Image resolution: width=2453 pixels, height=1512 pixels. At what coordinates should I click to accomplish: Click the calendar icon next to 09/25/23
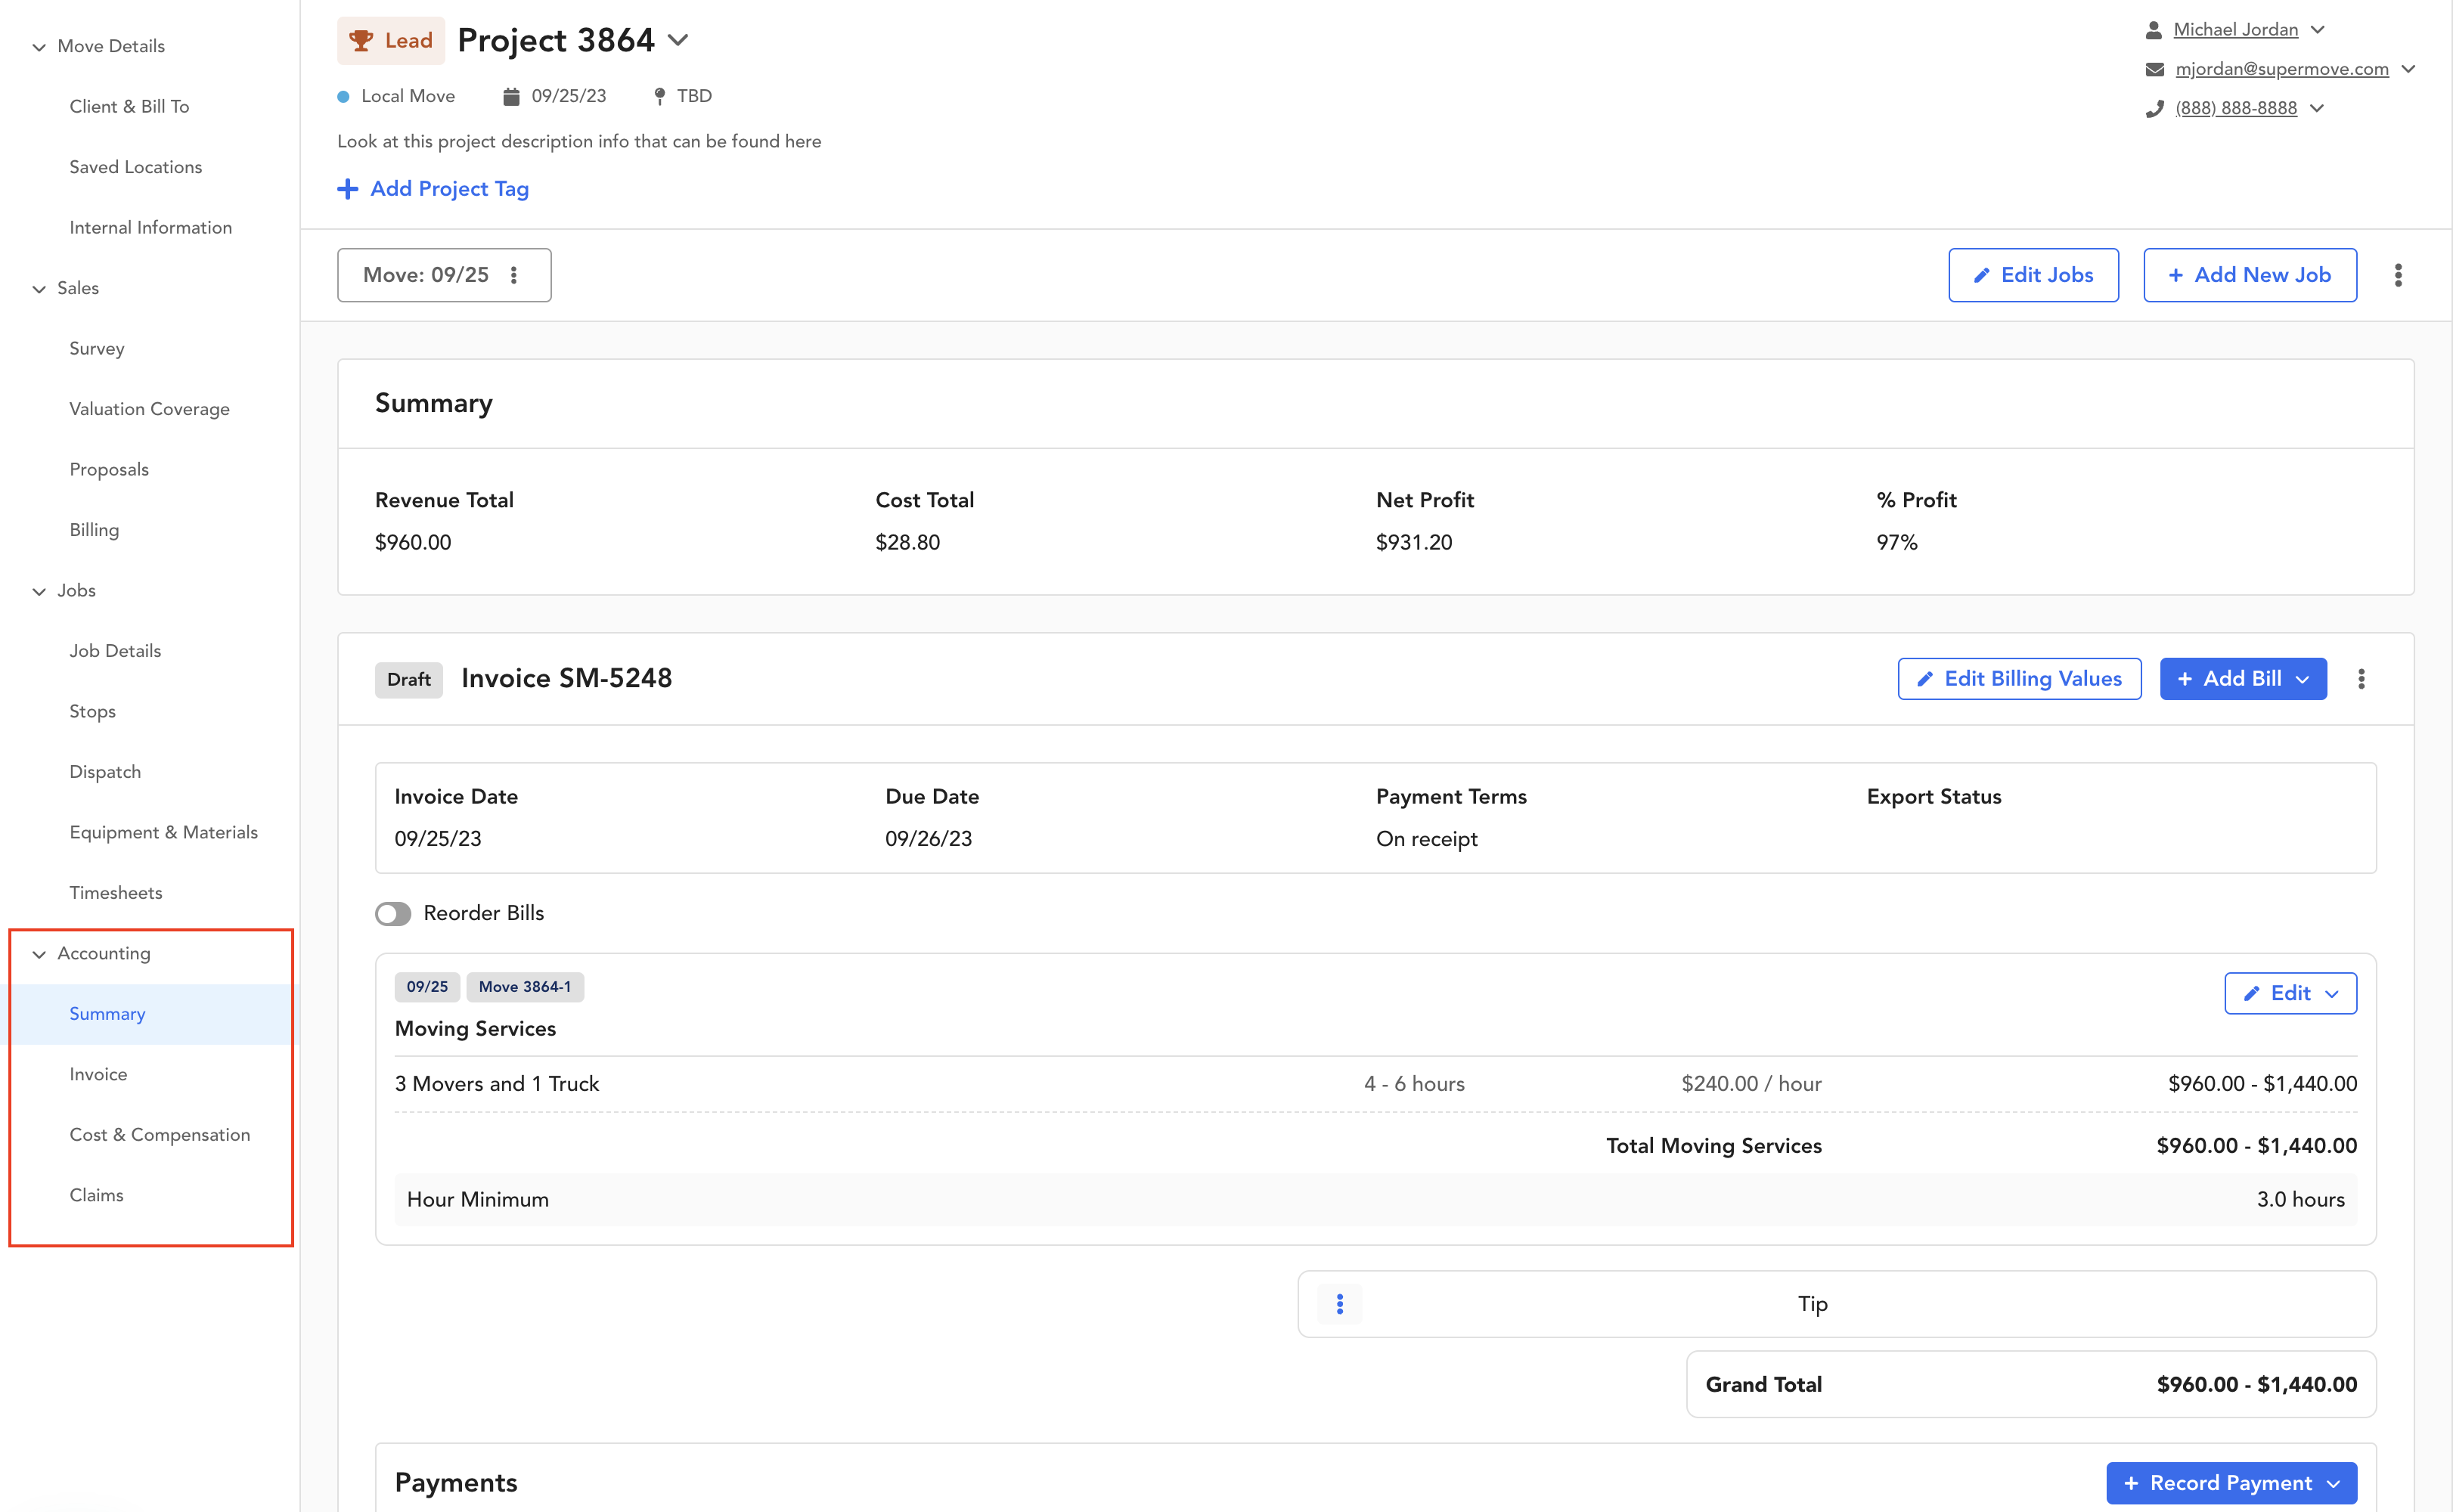click(x=510, y=96)
